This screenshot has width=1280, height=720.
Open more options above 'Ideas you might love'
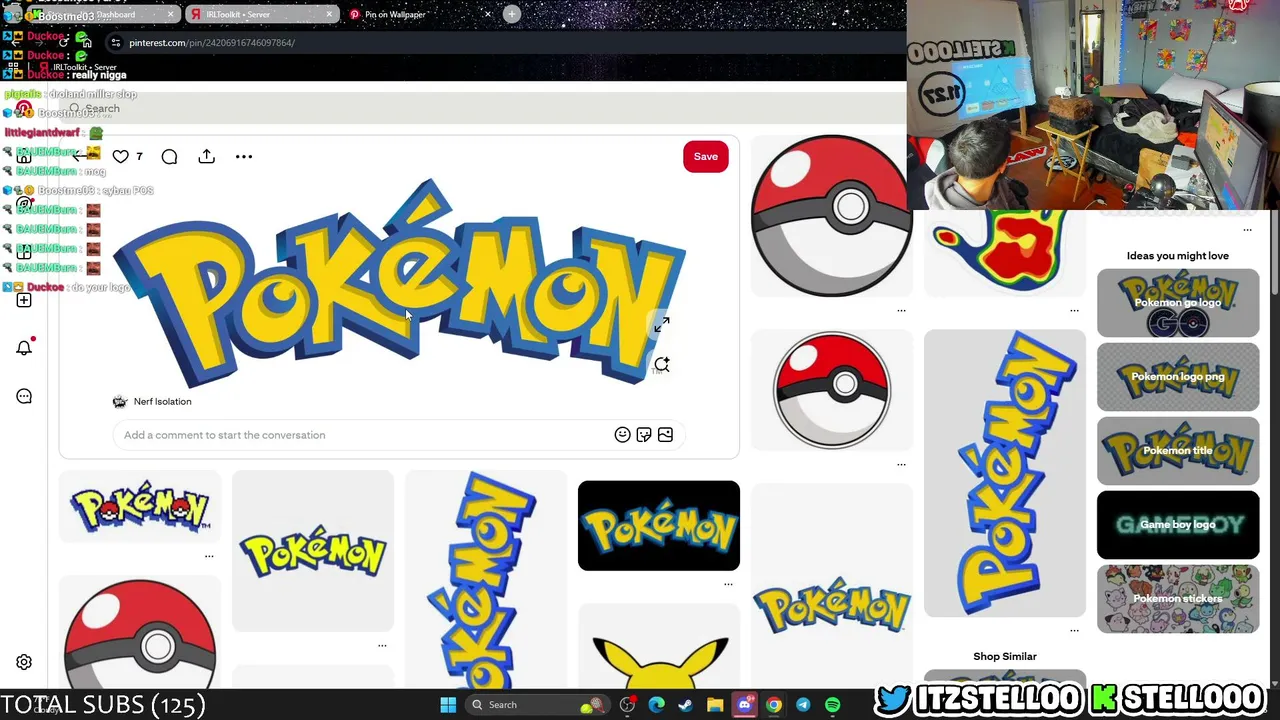[1247, 230]
